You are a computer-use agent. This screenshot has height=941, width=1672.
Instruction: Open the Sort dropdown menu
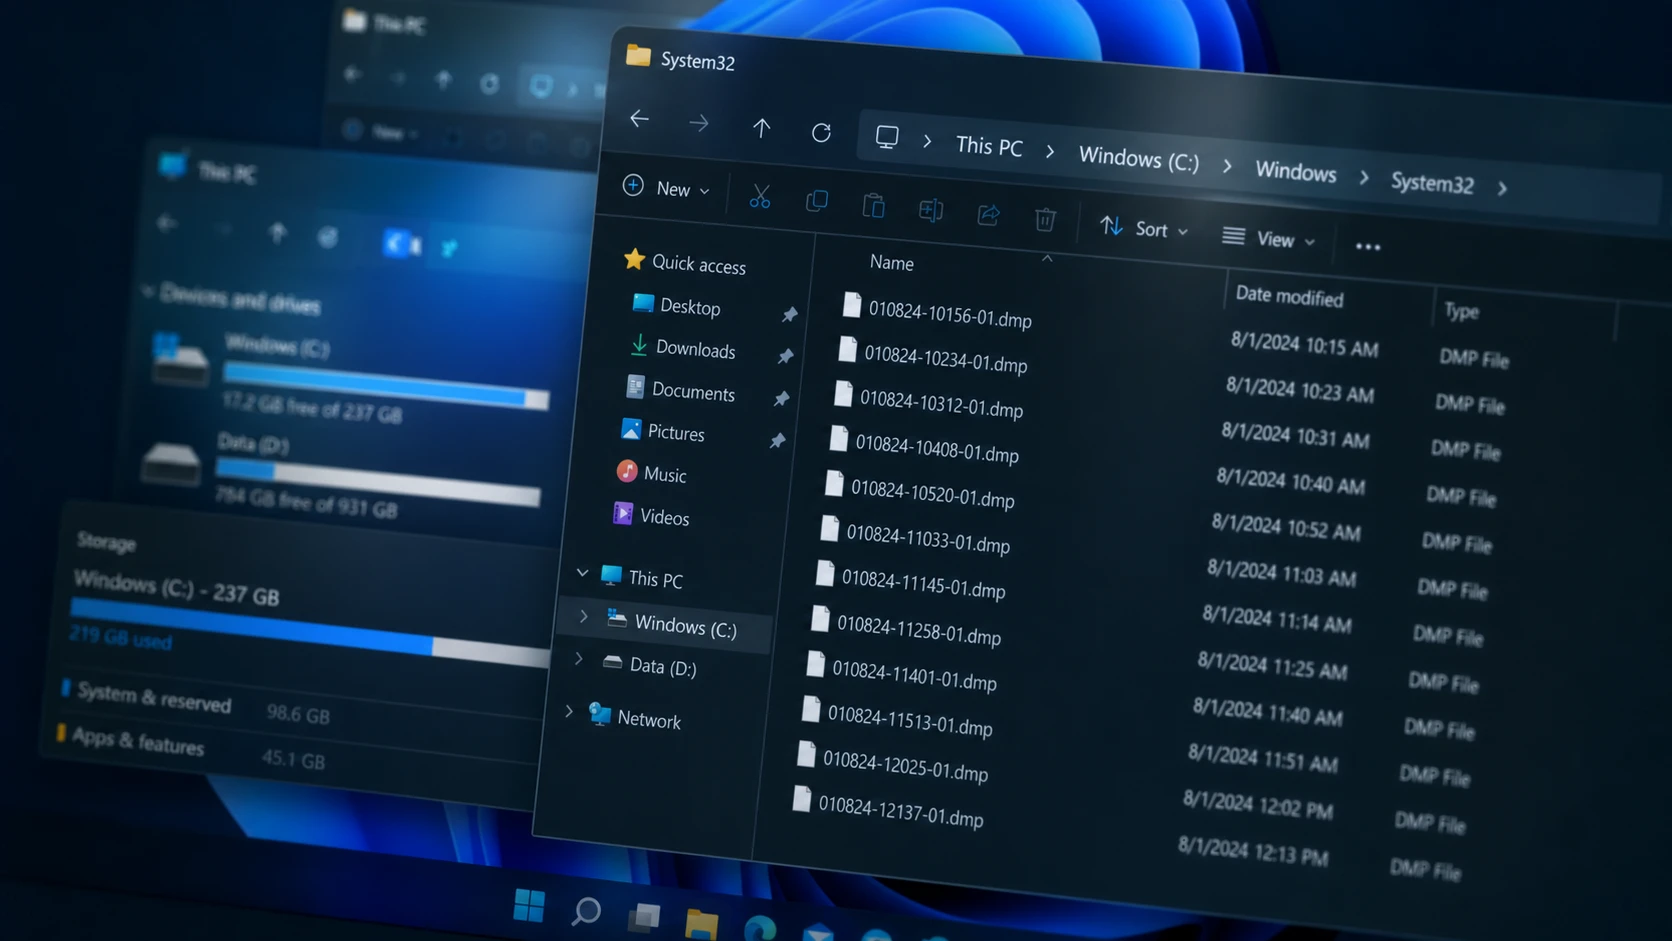pyautogui.click(x=1144, y=229)
